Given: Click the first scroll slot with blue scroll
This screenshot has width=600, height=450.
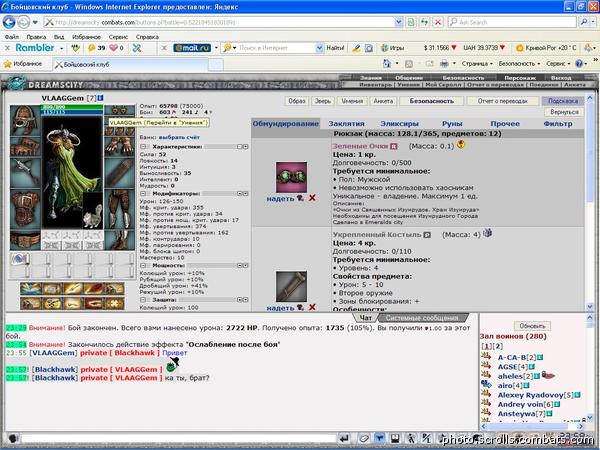Looking at the screenshot, I should point(19,259).
